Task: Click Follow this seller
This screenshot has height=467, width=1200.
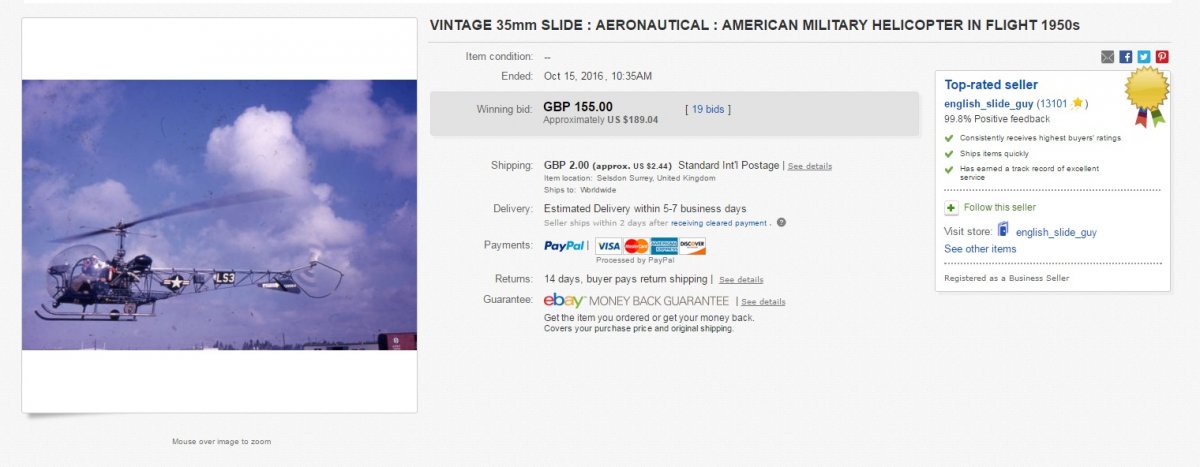Action: tap(999, 208)
